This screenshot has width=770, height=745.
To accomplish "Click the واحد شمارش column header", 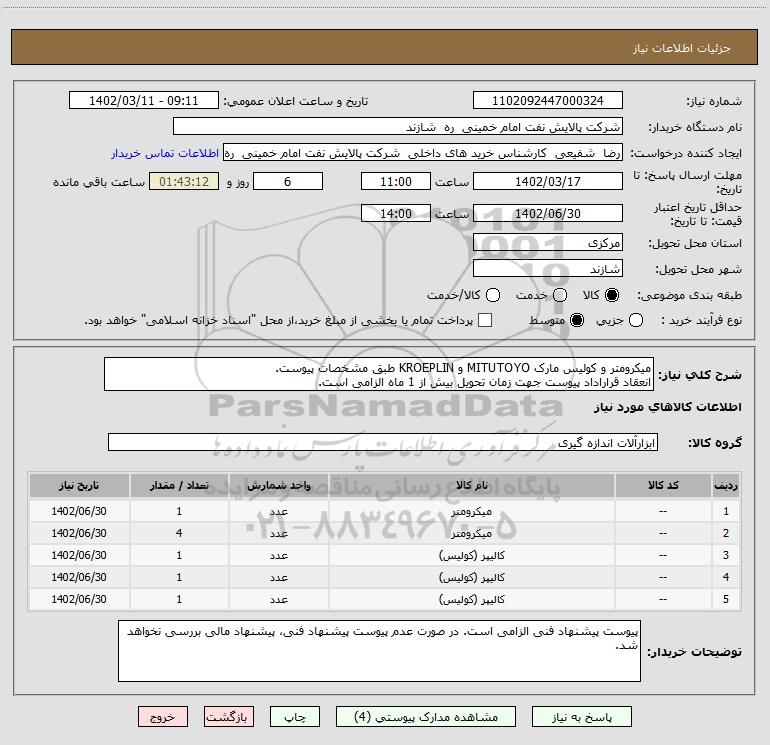I will click(x=278, y=485).
